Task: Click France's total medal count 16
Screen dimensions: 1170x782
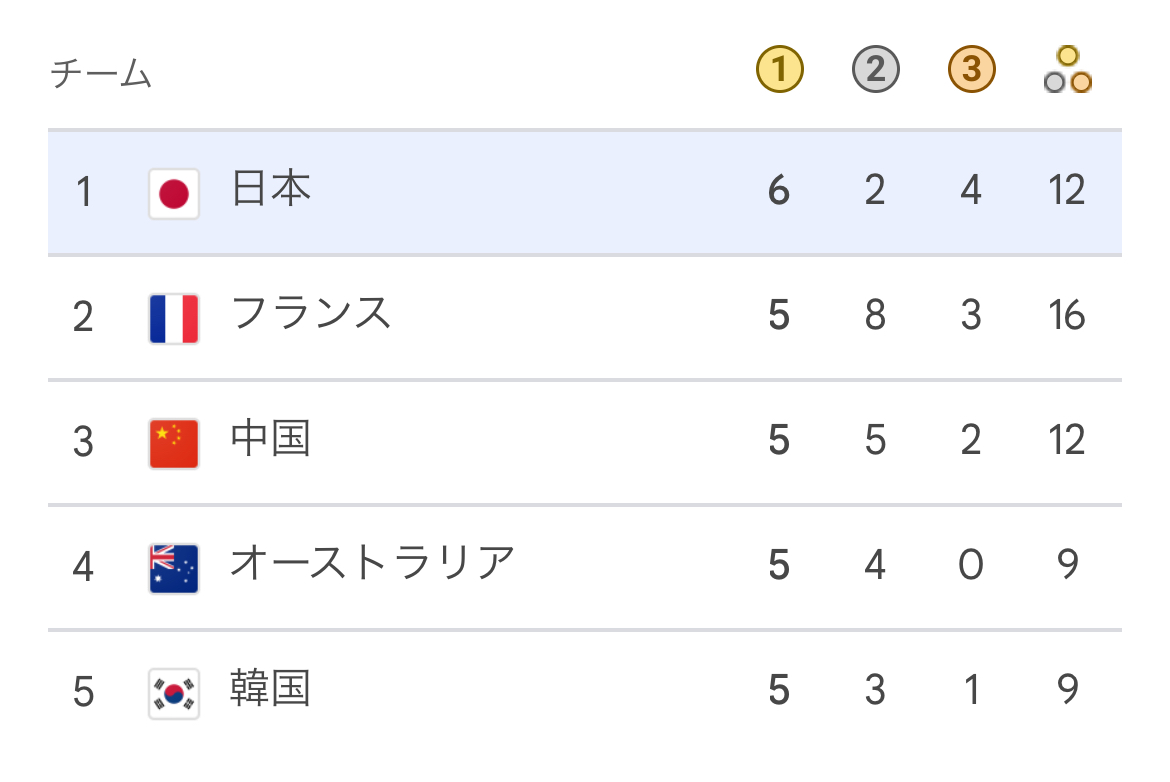Action: pyautogui.click(x=1067, y=316)
